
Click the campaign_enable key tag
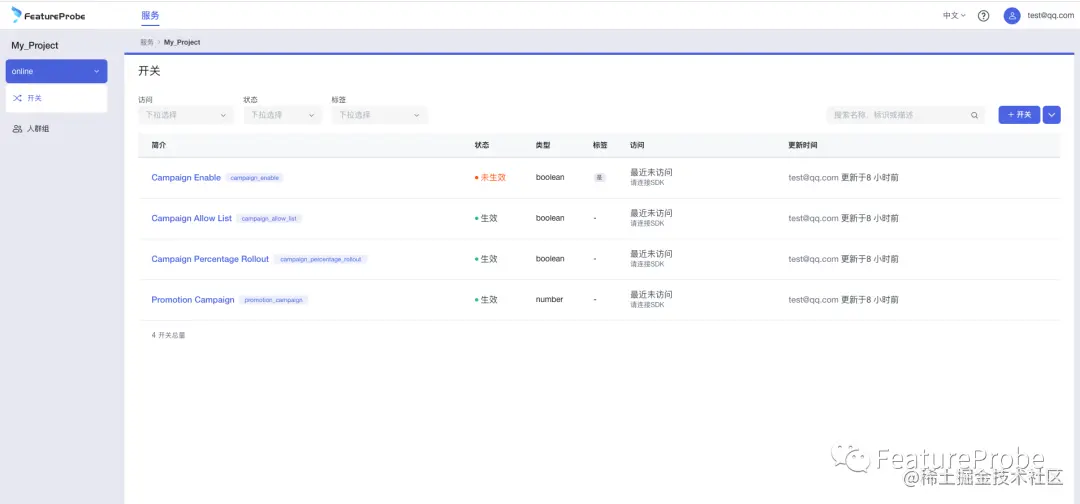pos(254,178)
